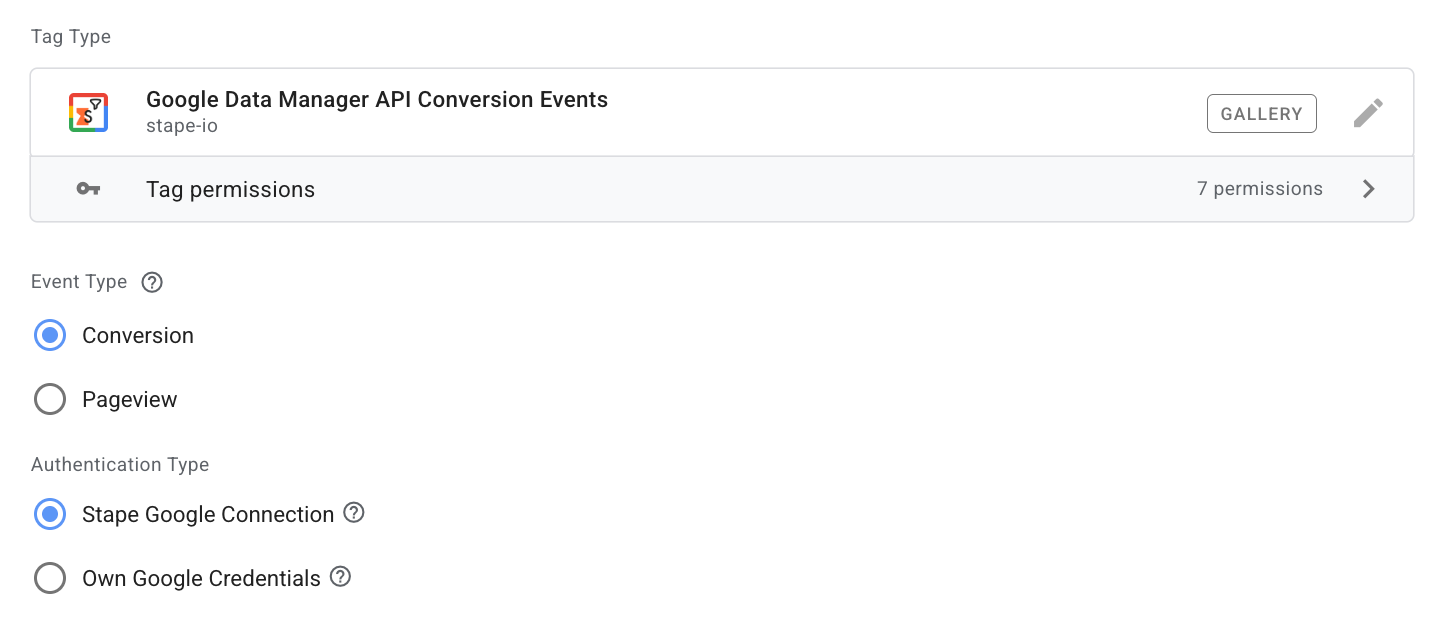
Task: Click the Tag permissions row label
Action: tap(230, 190)
